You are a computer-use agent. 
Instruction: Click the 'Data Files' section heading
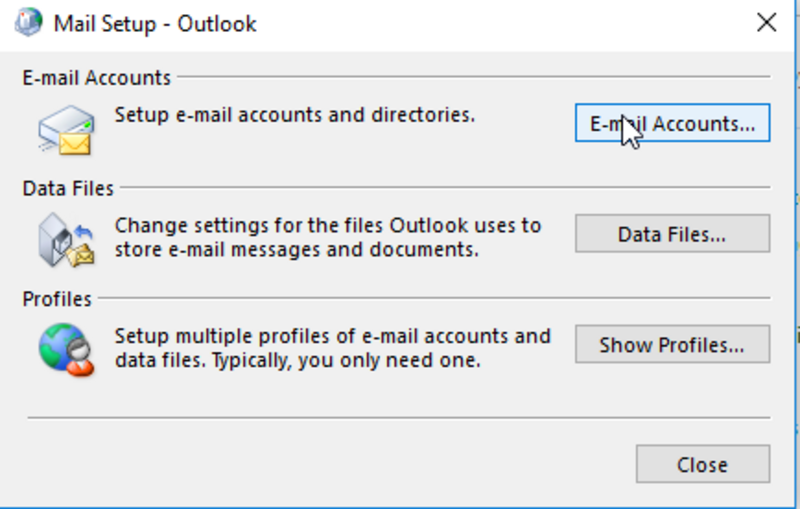[x=68, y=189]
